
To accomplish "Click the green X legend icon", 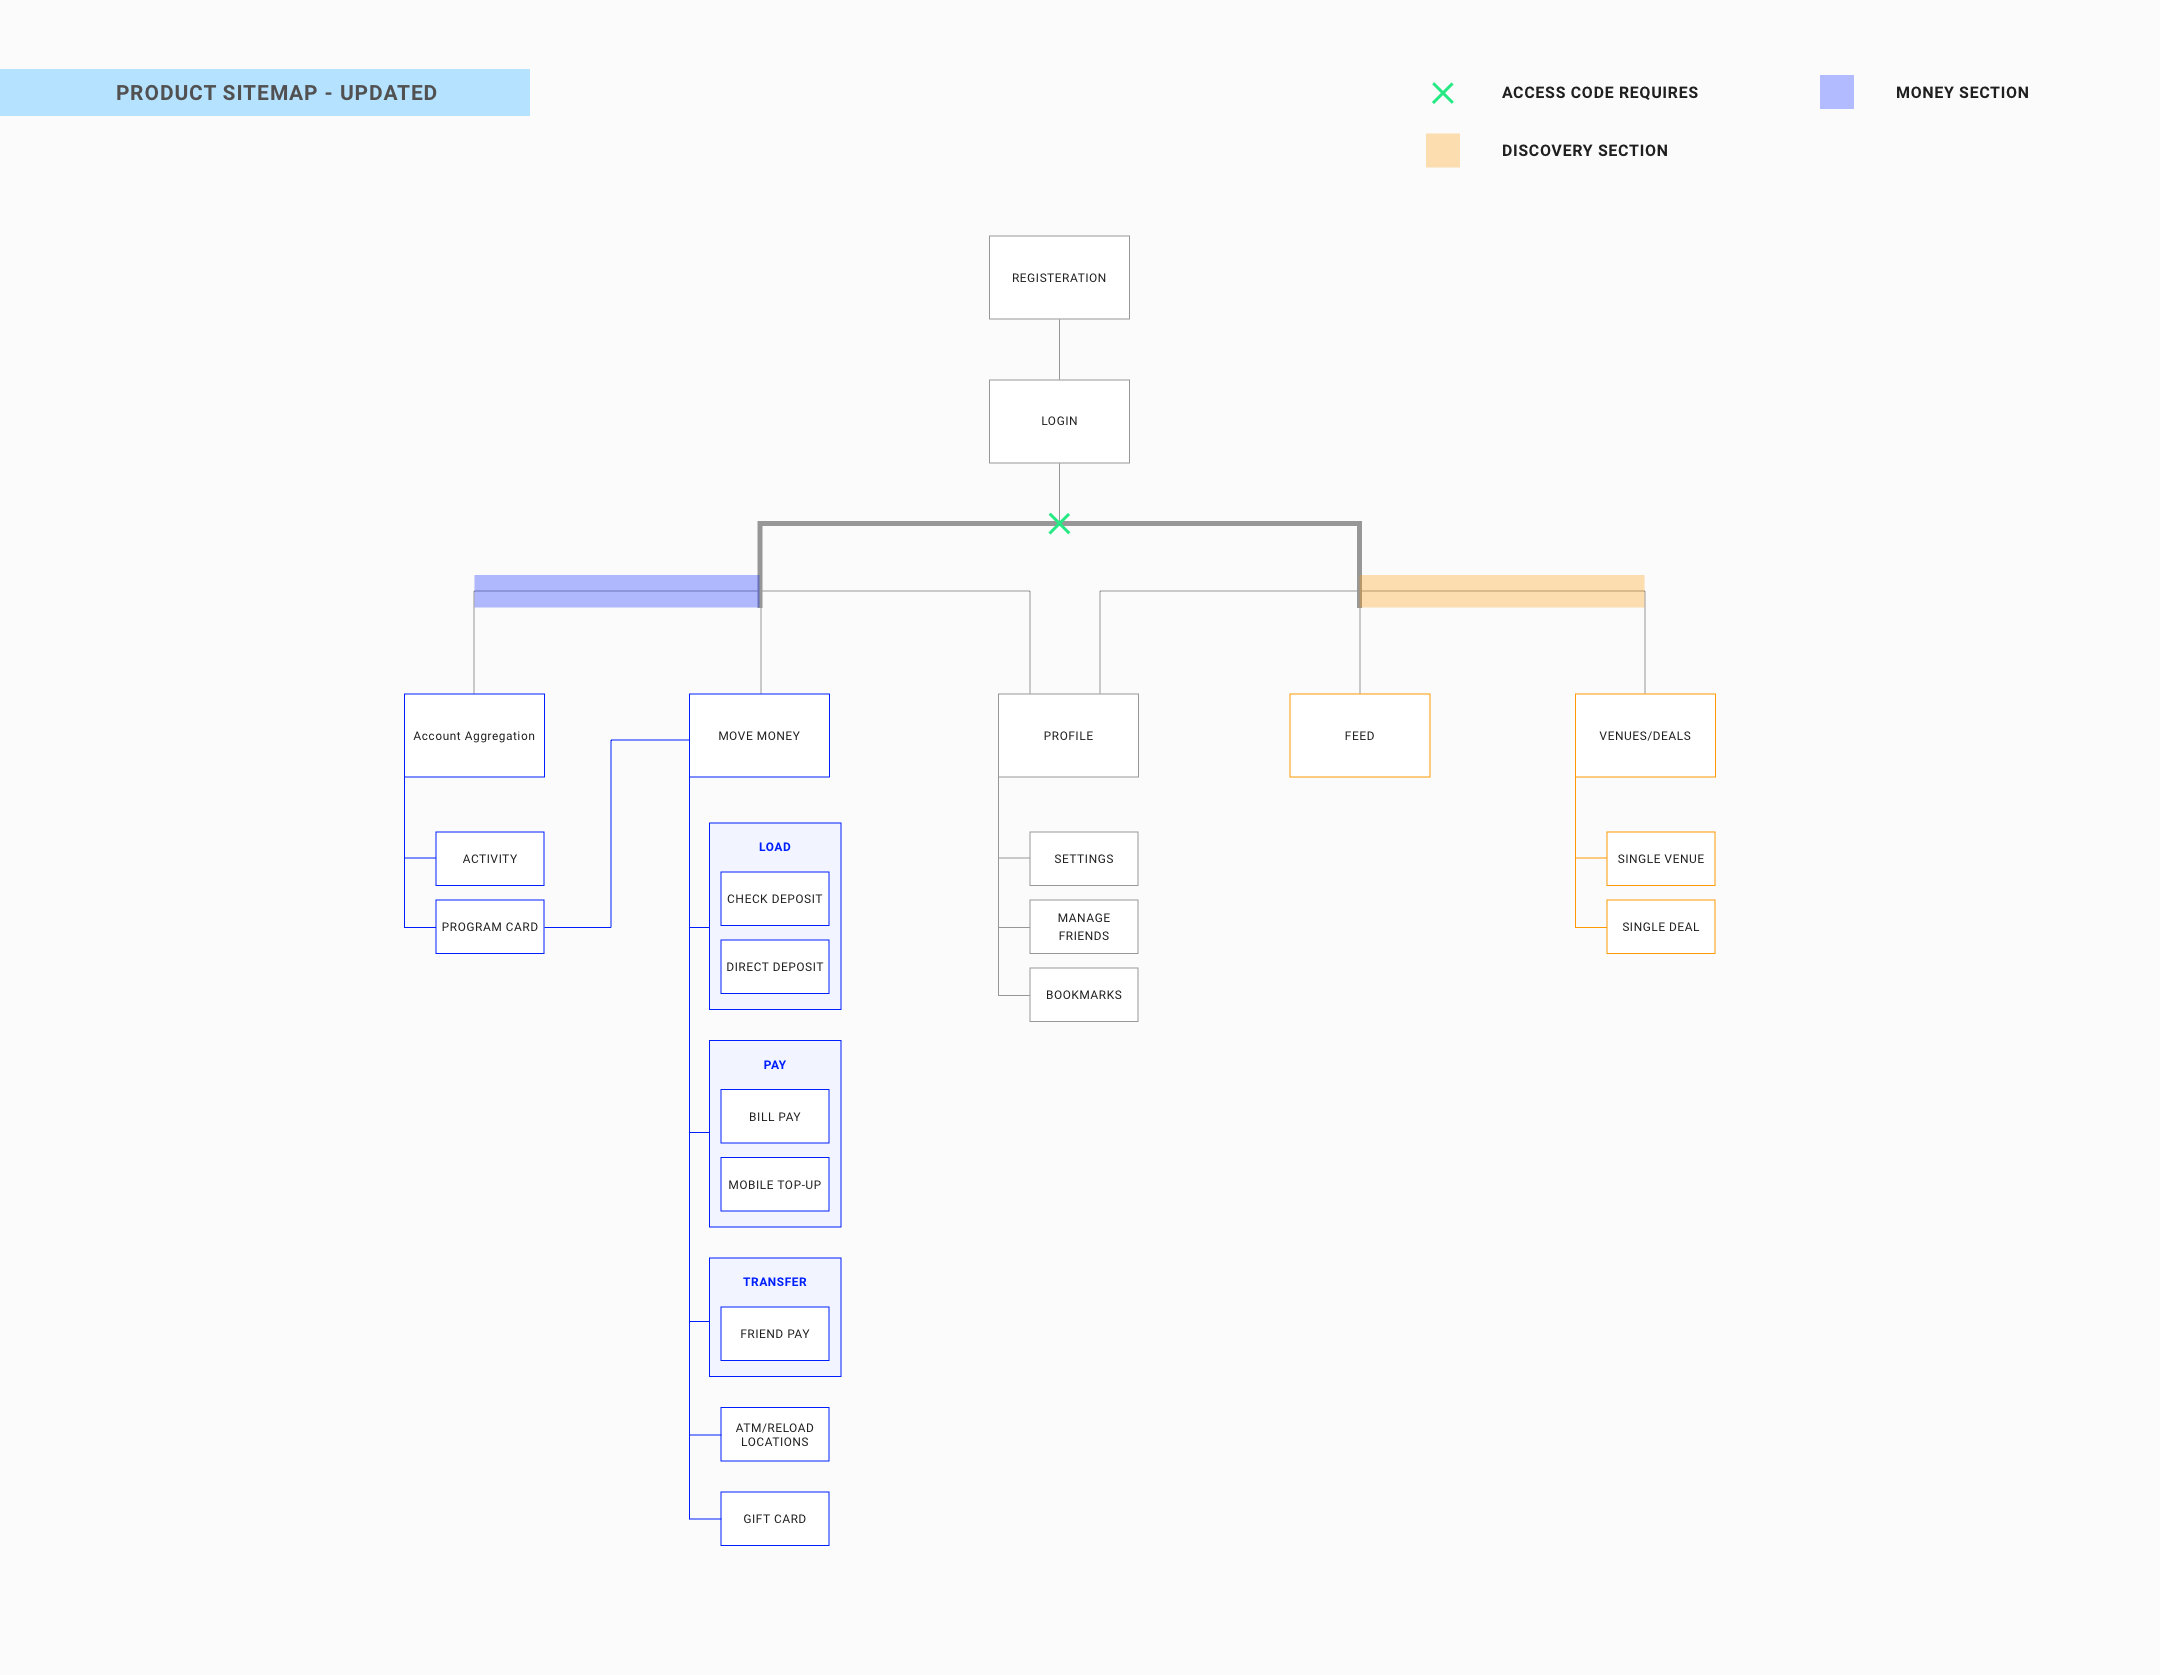I will (x=1442, y=93).
